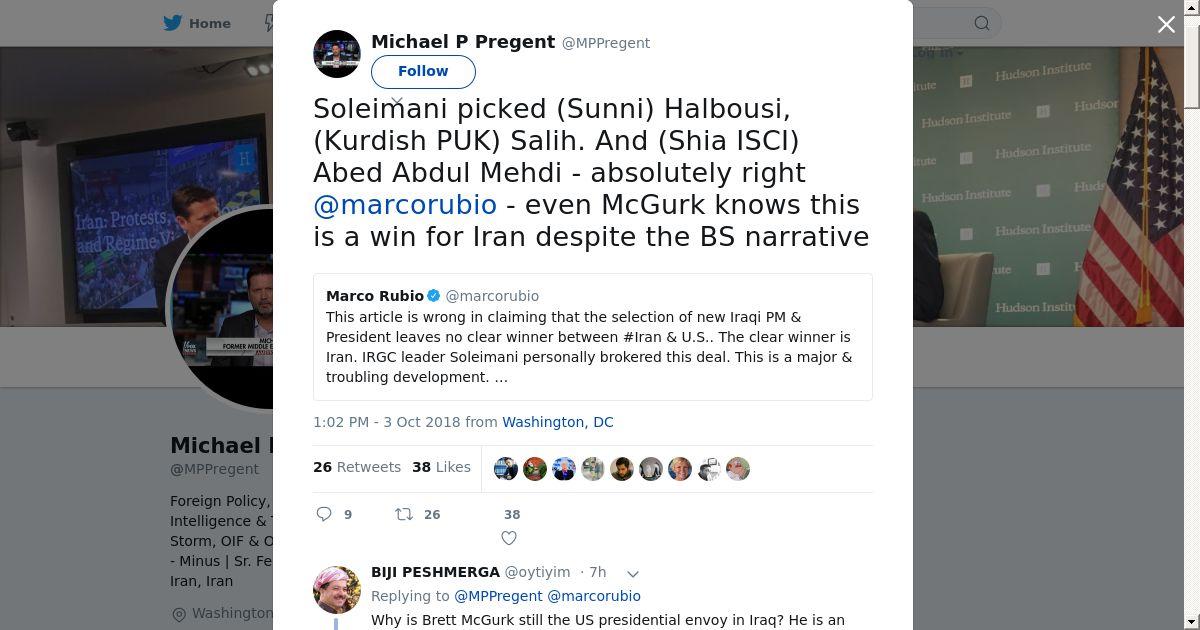
Task: Open Michael P Pregent's avatar in tweet
Action: (x=337, y=54)
